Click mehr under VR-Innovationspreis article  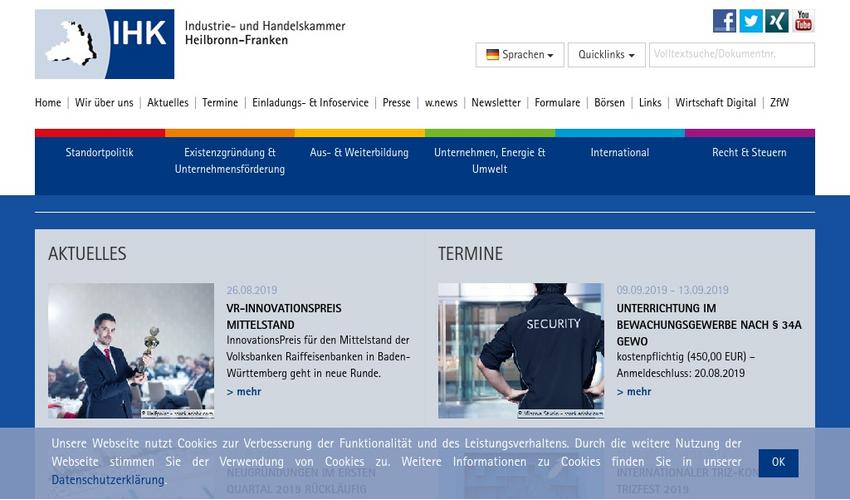[x=244, y=392]
